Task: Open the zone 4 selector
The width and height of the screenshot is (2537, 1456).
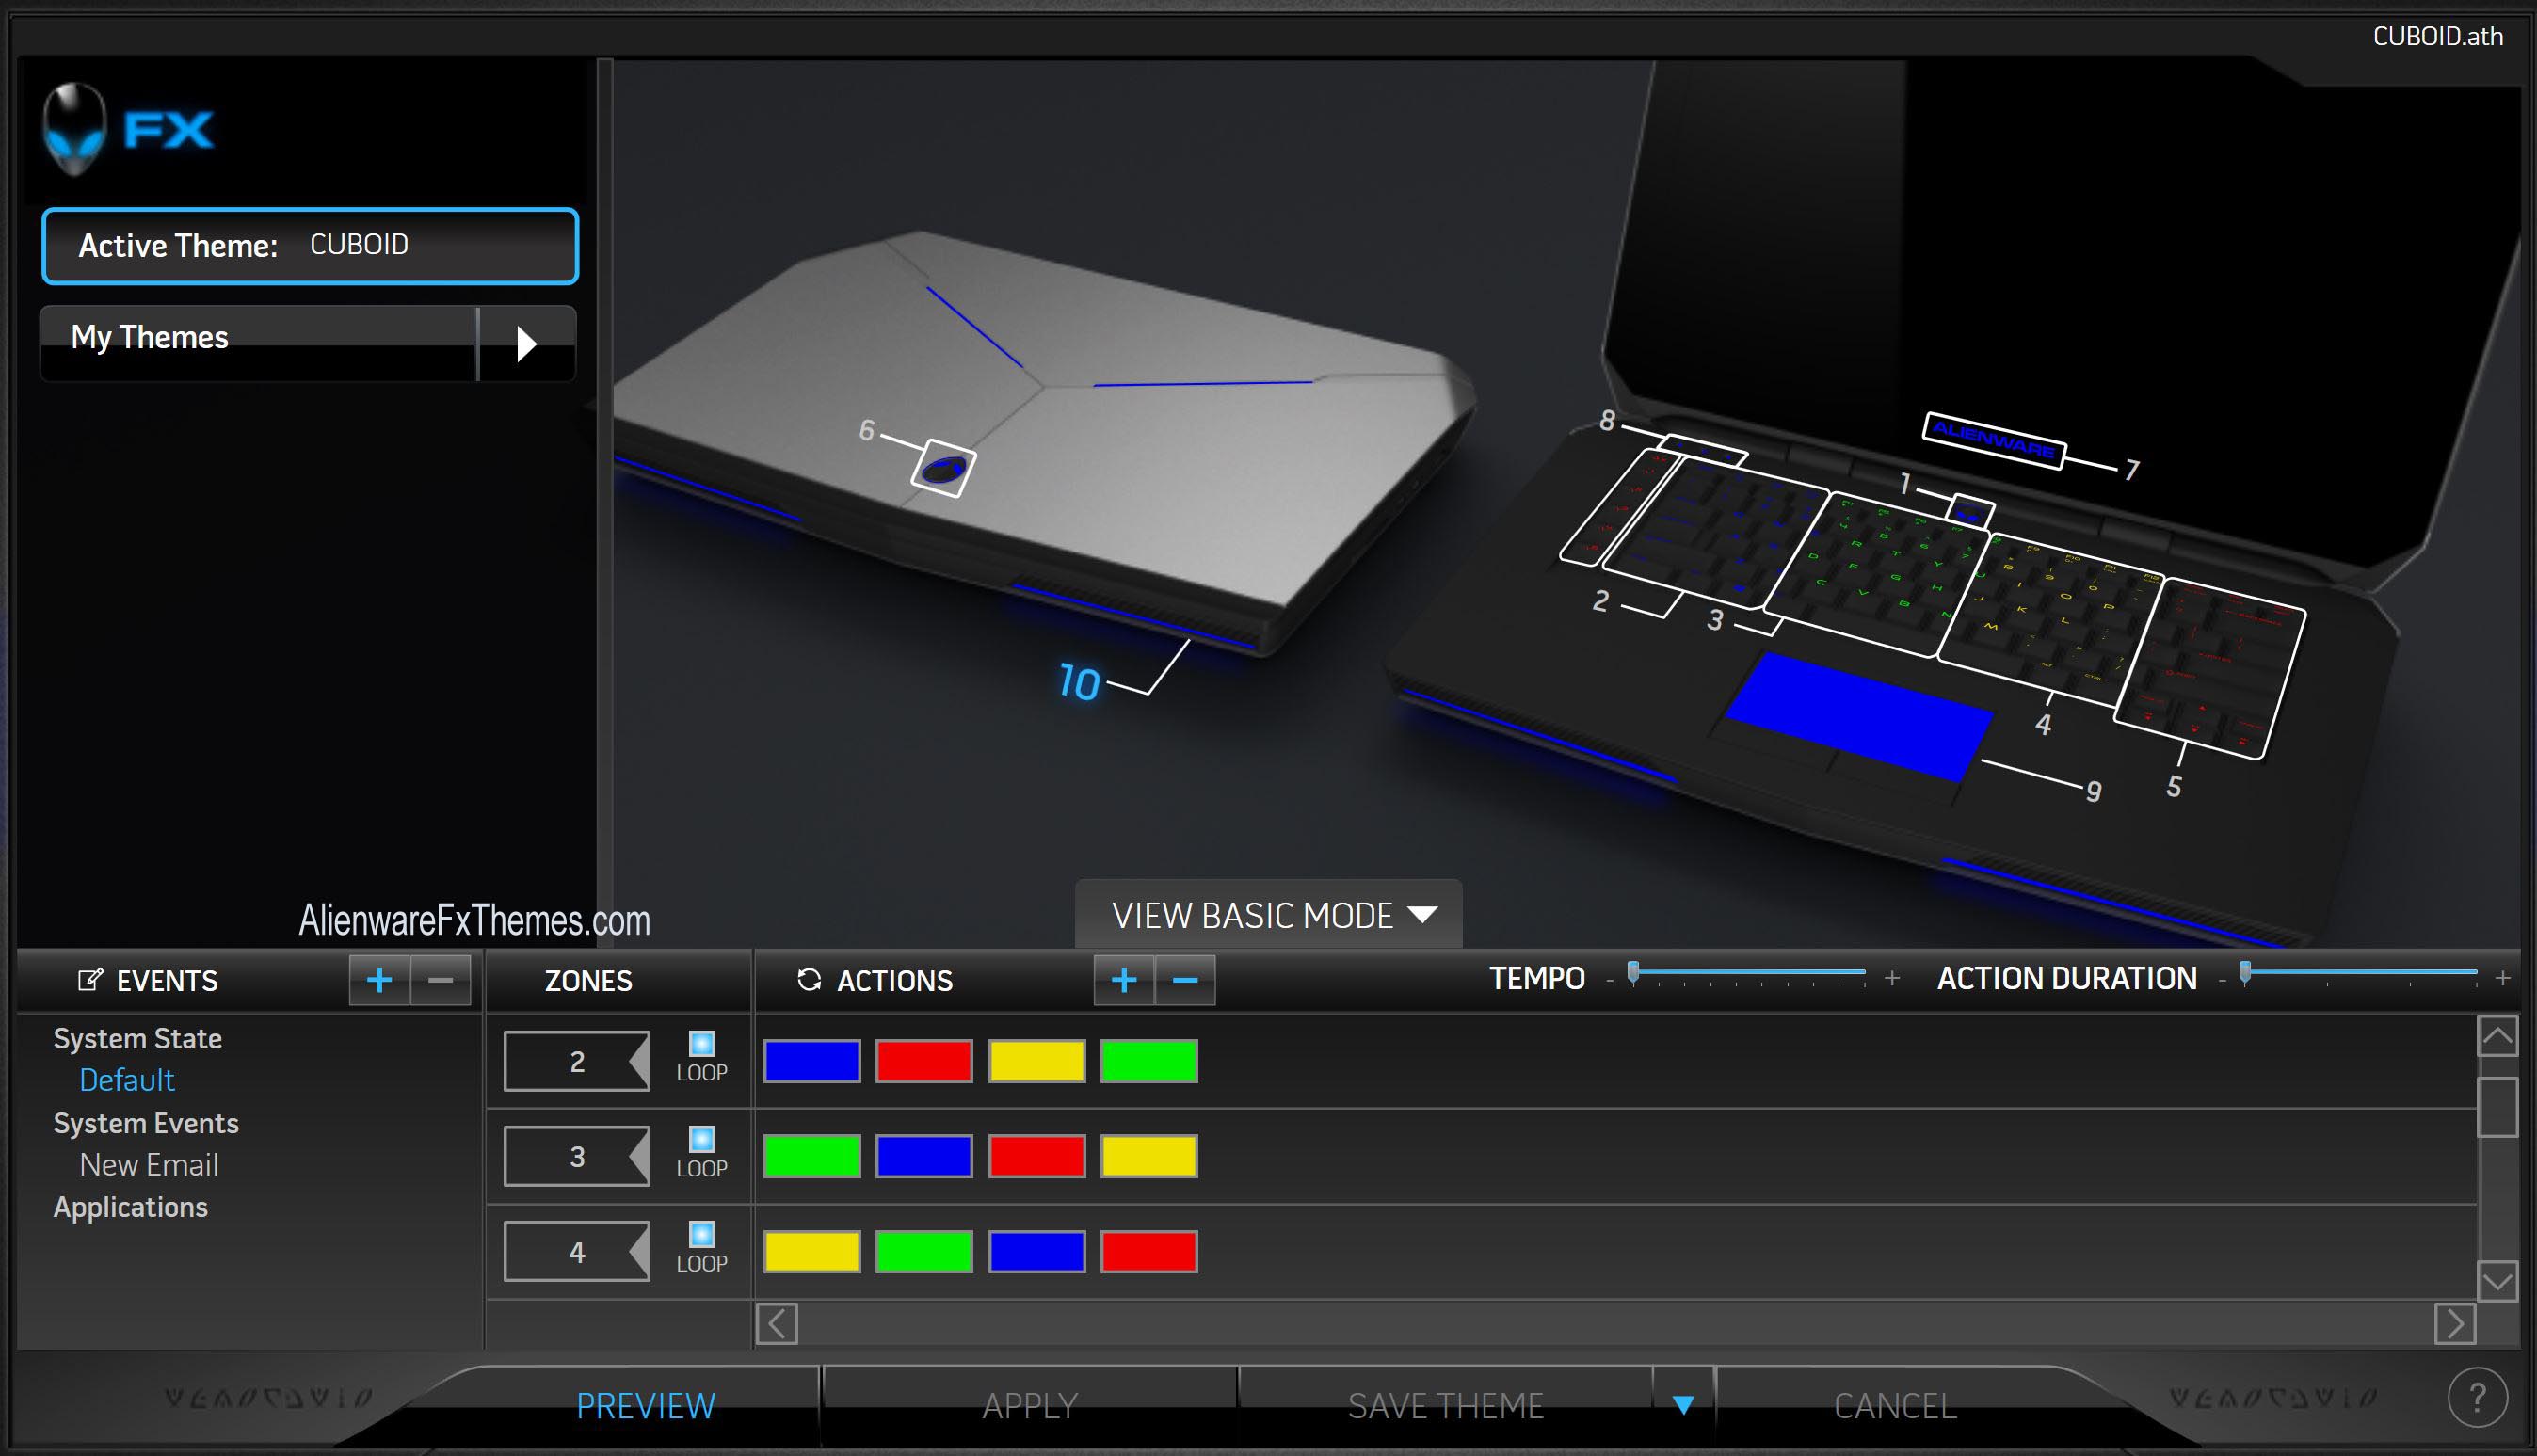Action: 577,1252
